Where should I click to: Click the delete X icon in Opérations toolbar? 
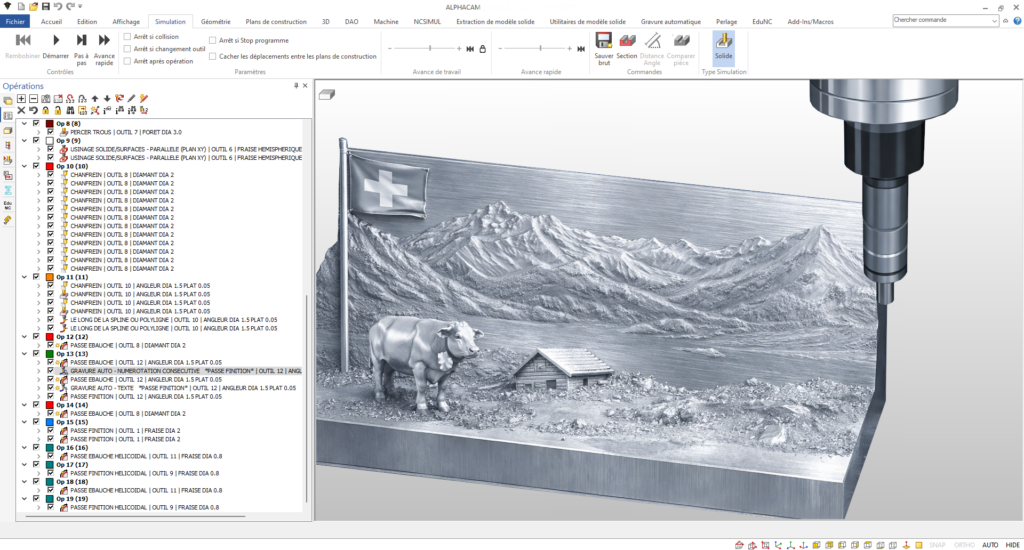[22, 110]
